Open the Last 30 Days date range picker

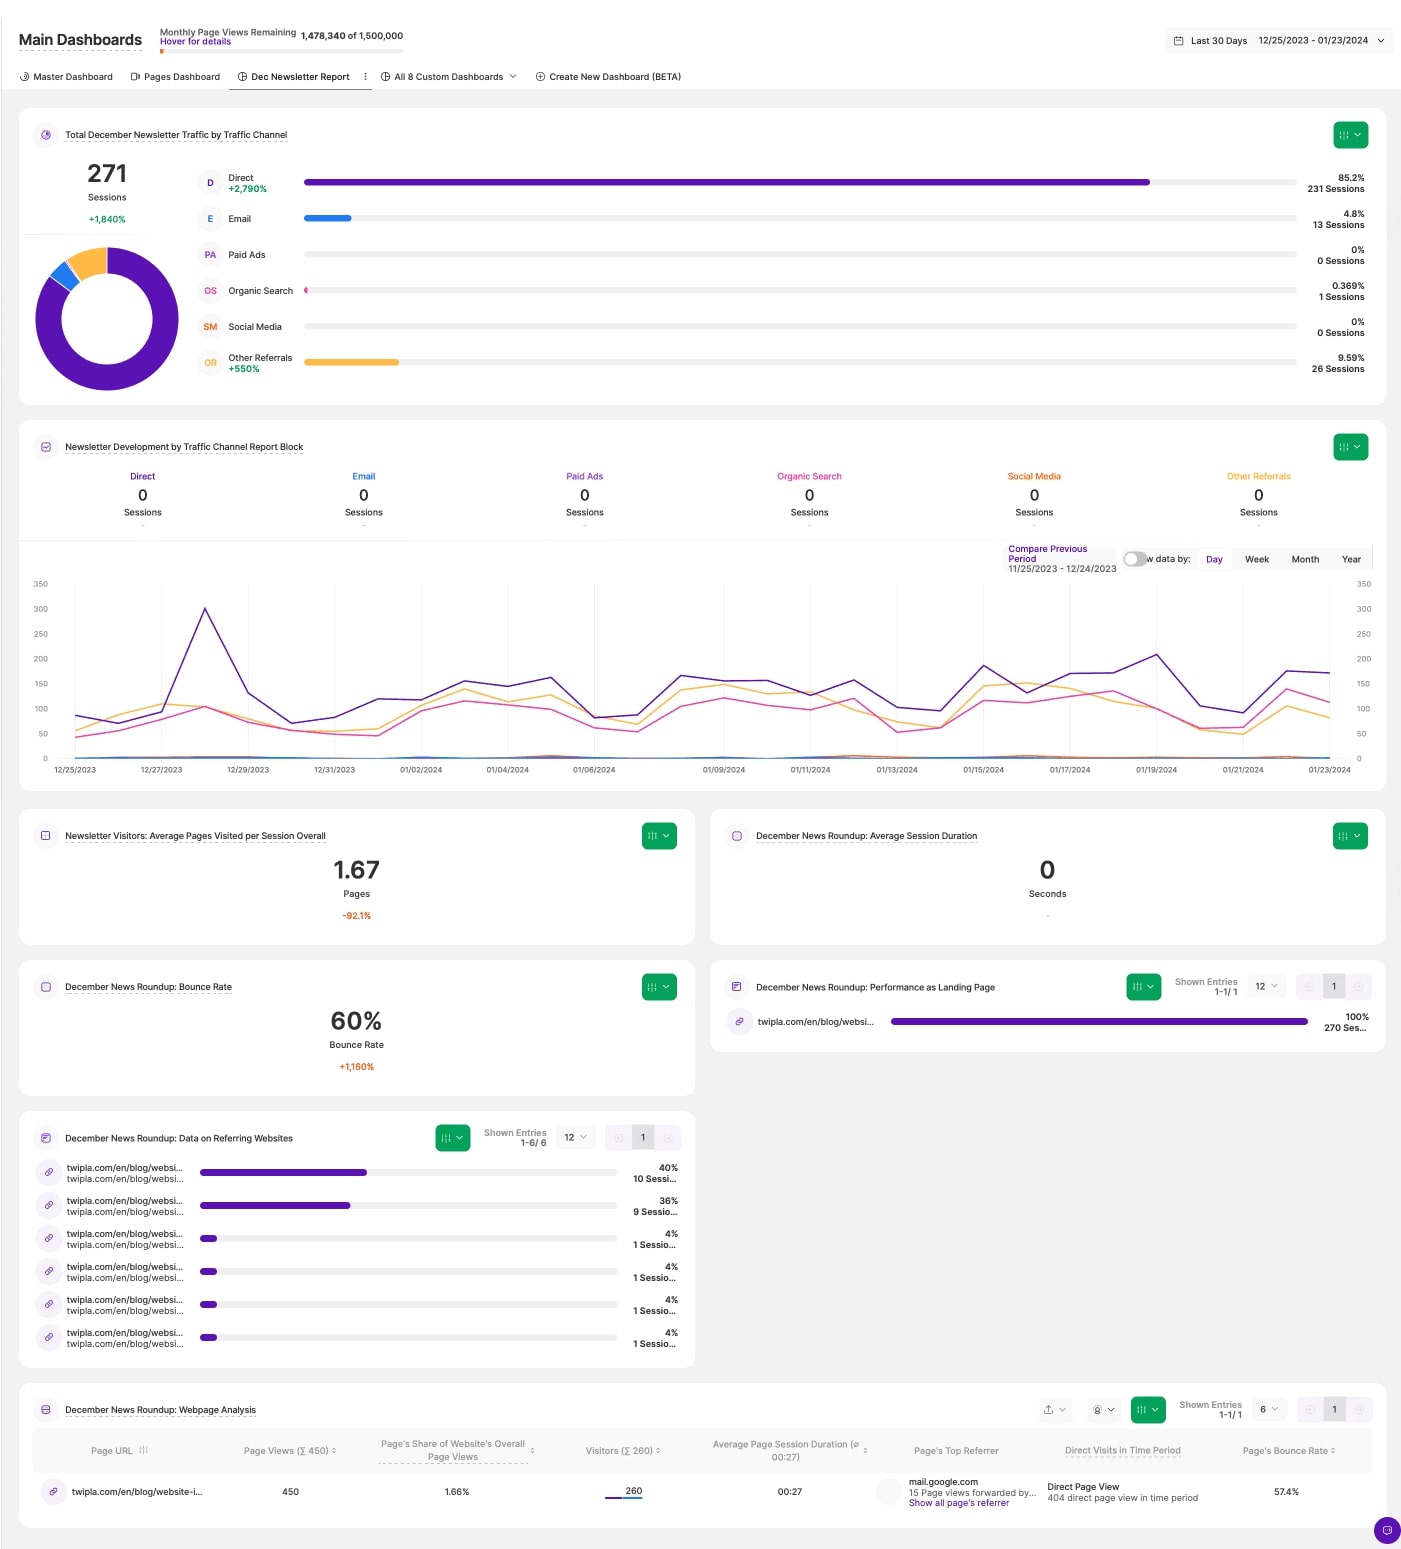(x=1278, y=41)
